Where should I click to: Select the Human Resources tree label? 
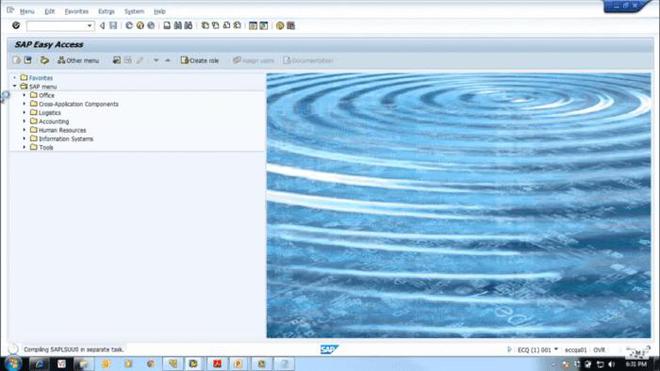(62, 130)
